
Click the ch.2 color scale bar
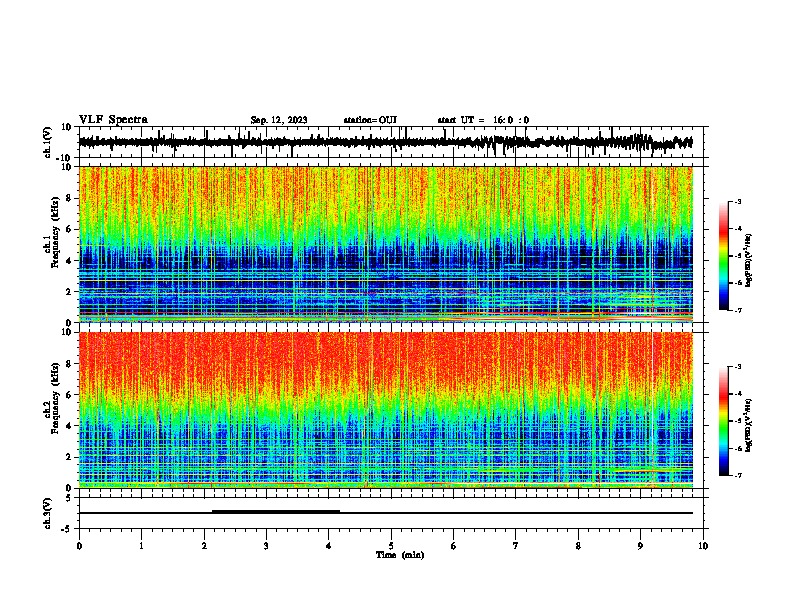point(724,421)
